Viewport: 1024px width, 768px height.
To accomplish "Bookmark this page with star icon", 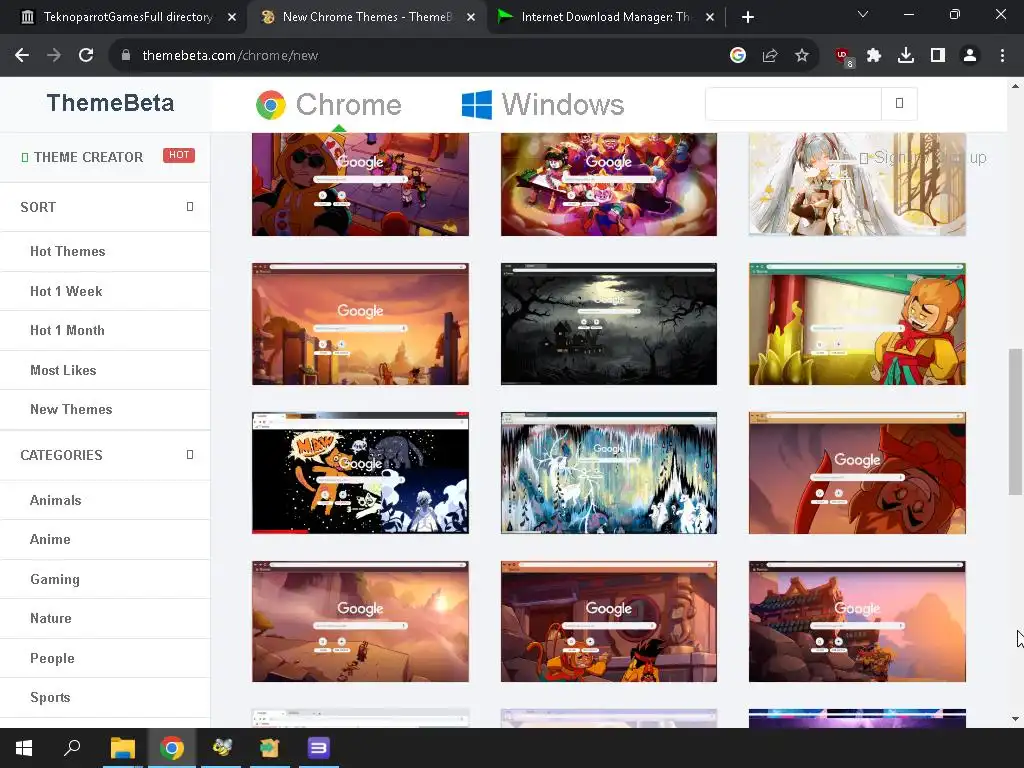I will click(x=802, y=56).
